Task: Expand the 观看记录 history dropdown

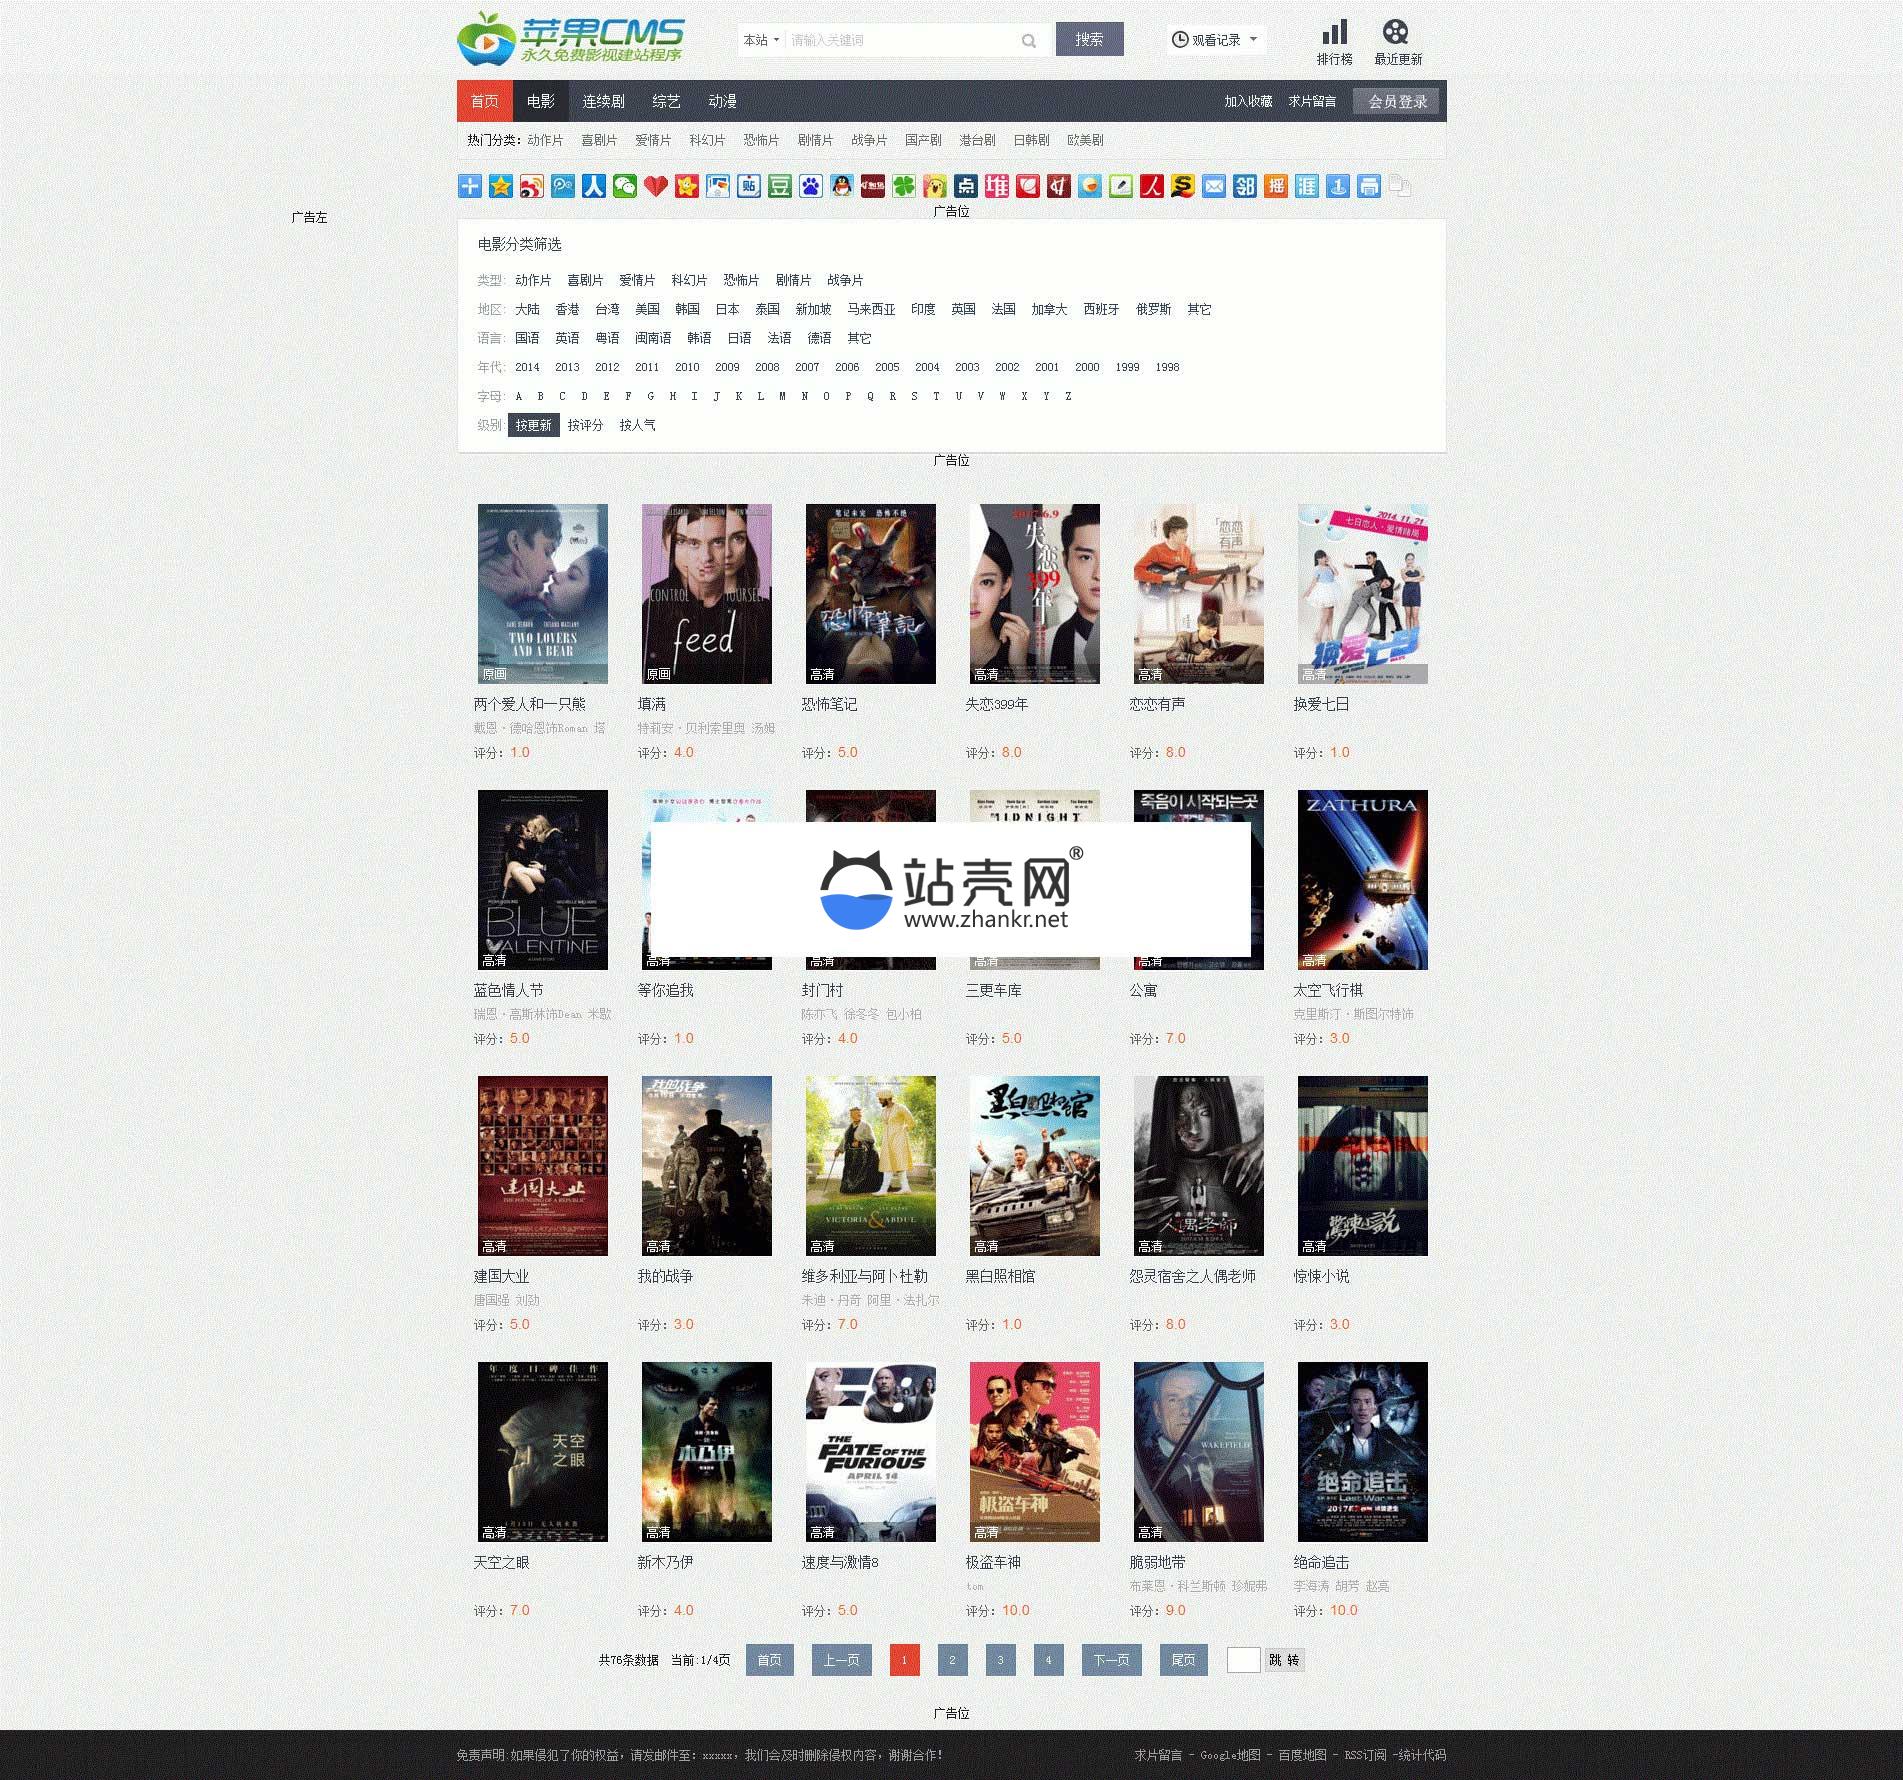Action: [x=1215, y=40]
